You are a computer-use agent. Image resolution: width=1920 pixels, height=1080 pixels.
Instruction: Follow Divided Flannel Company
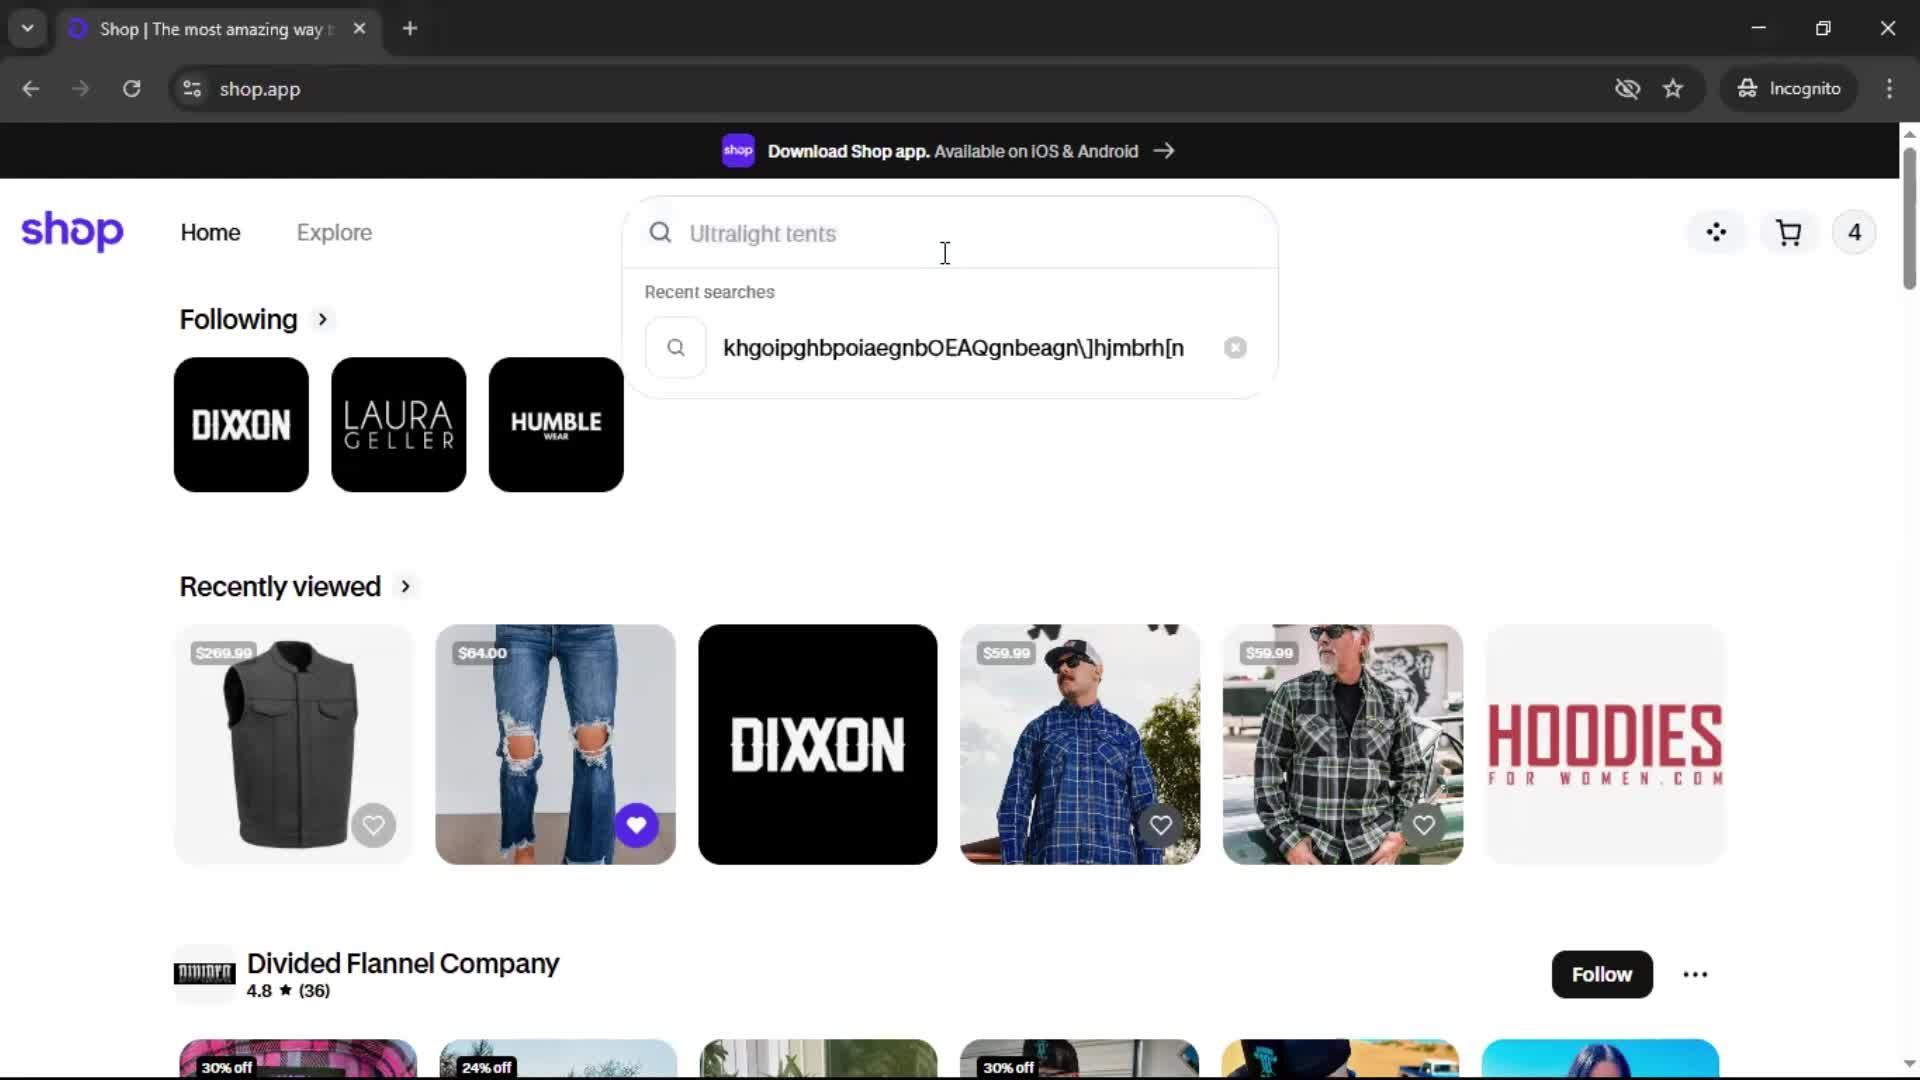click(x=1601, y=974)
